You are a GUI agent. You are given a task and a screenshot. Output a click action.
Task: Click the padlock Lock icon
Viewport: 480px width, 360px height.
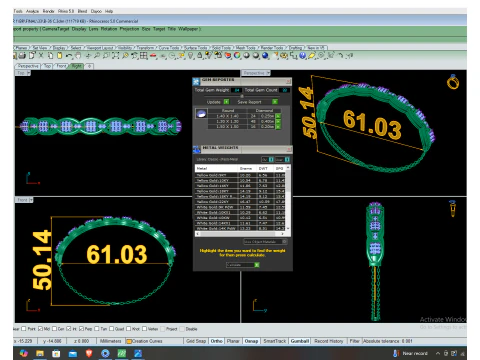coord(199,56)
